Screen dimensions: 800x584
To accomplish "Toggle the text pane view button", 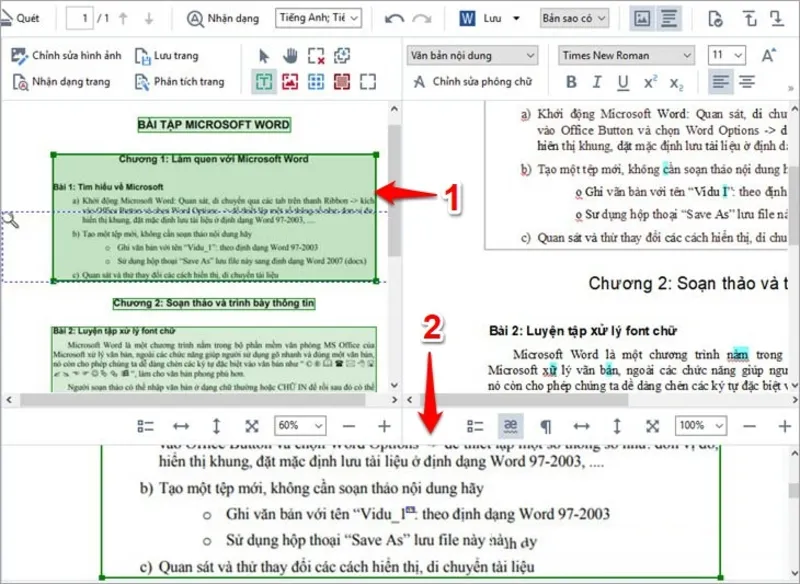I will (668, 18).
